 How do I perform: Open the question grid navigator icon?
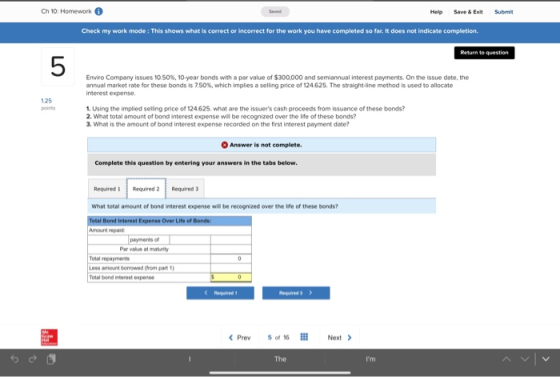pos(304,337)
